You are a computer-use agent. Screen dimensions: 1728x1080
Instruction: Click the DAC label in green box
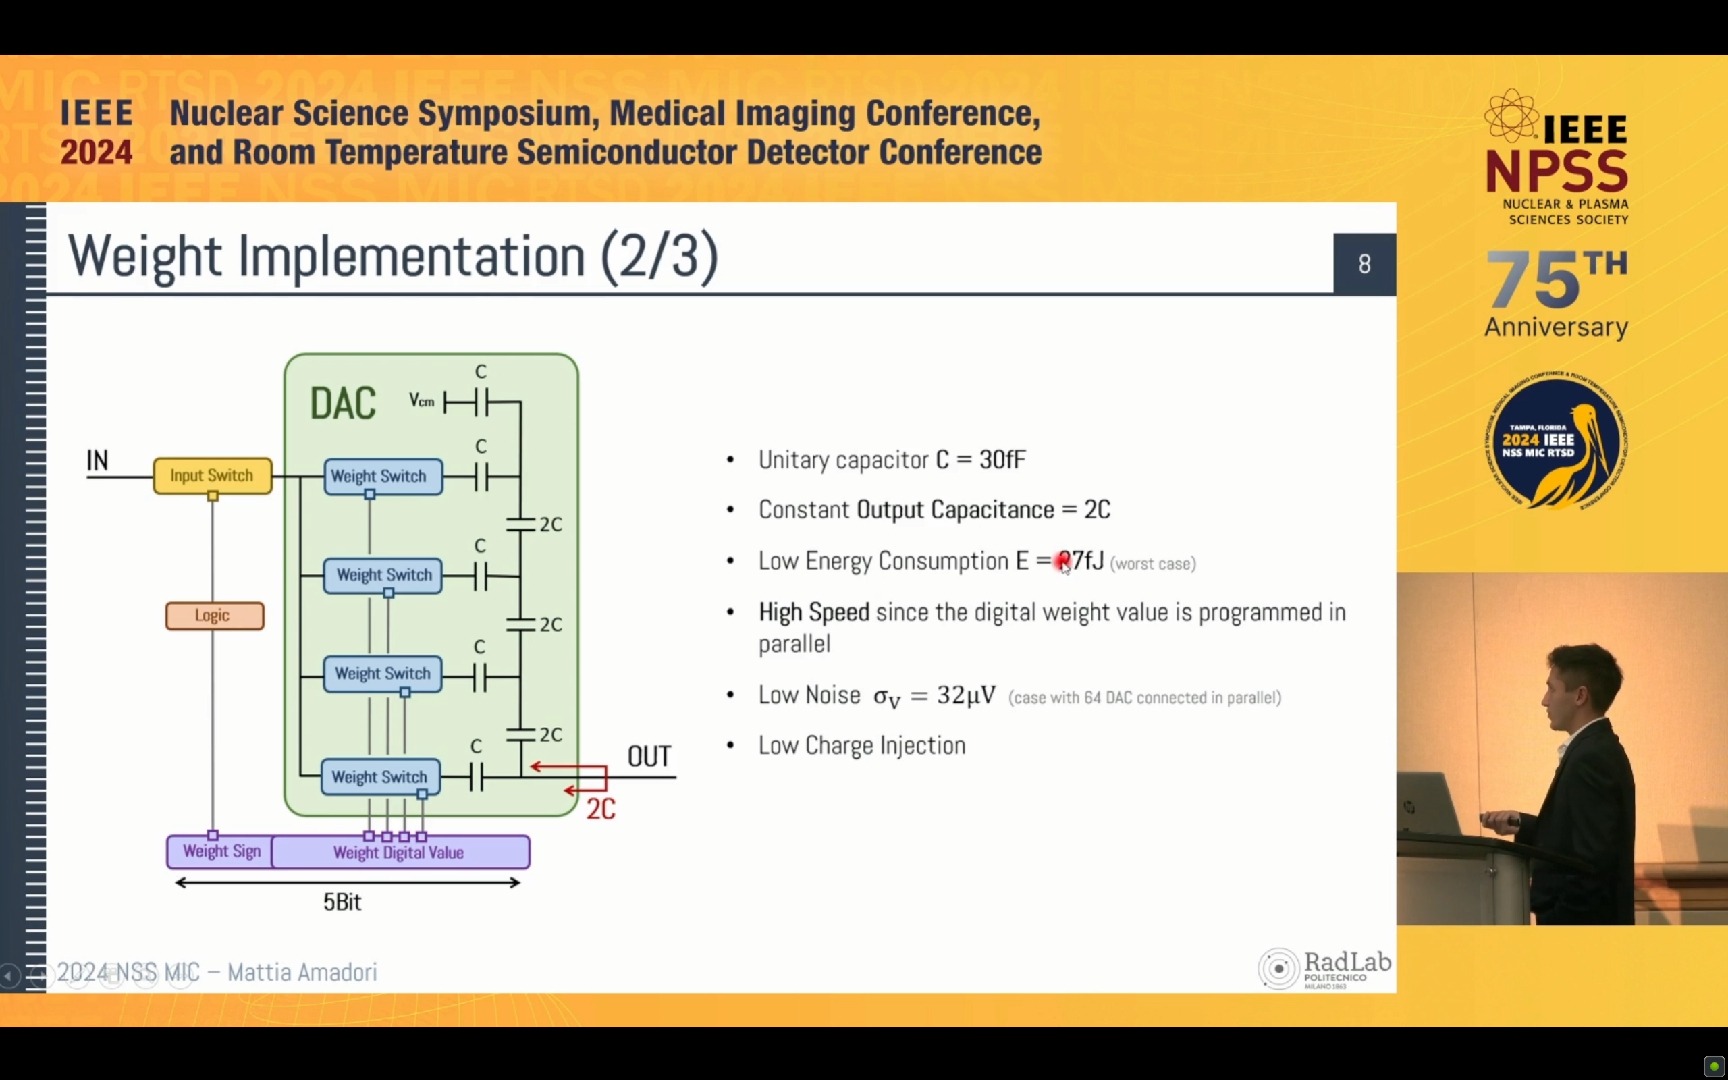click(343, 404)
